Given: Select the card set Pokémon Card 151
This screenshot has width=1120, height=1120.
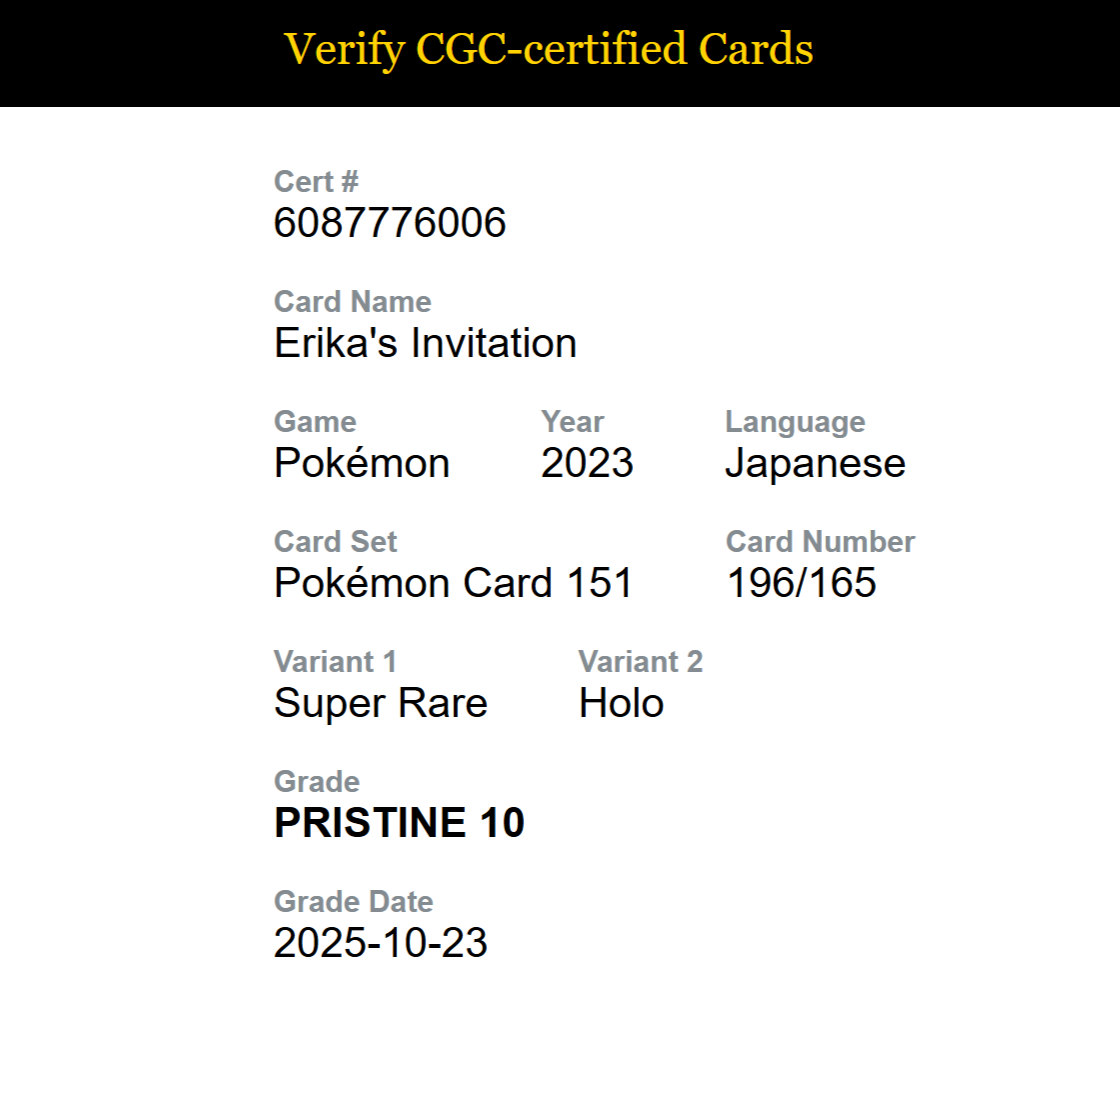Looking at the screenshot, I should coord(454,582).
